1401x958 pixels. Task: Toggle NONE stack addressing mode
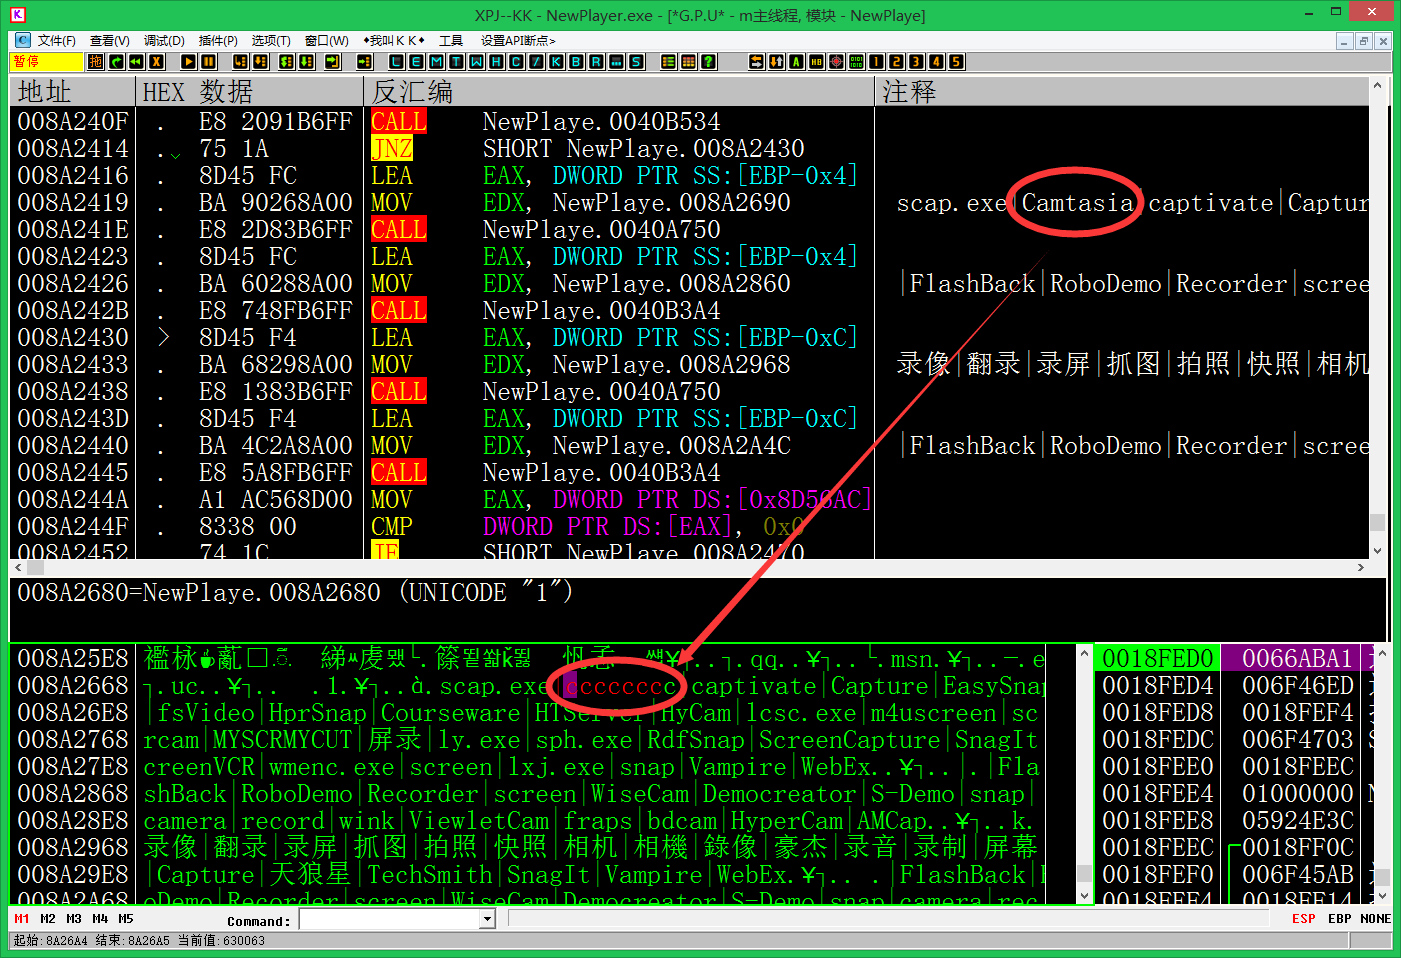(1375, 919)
